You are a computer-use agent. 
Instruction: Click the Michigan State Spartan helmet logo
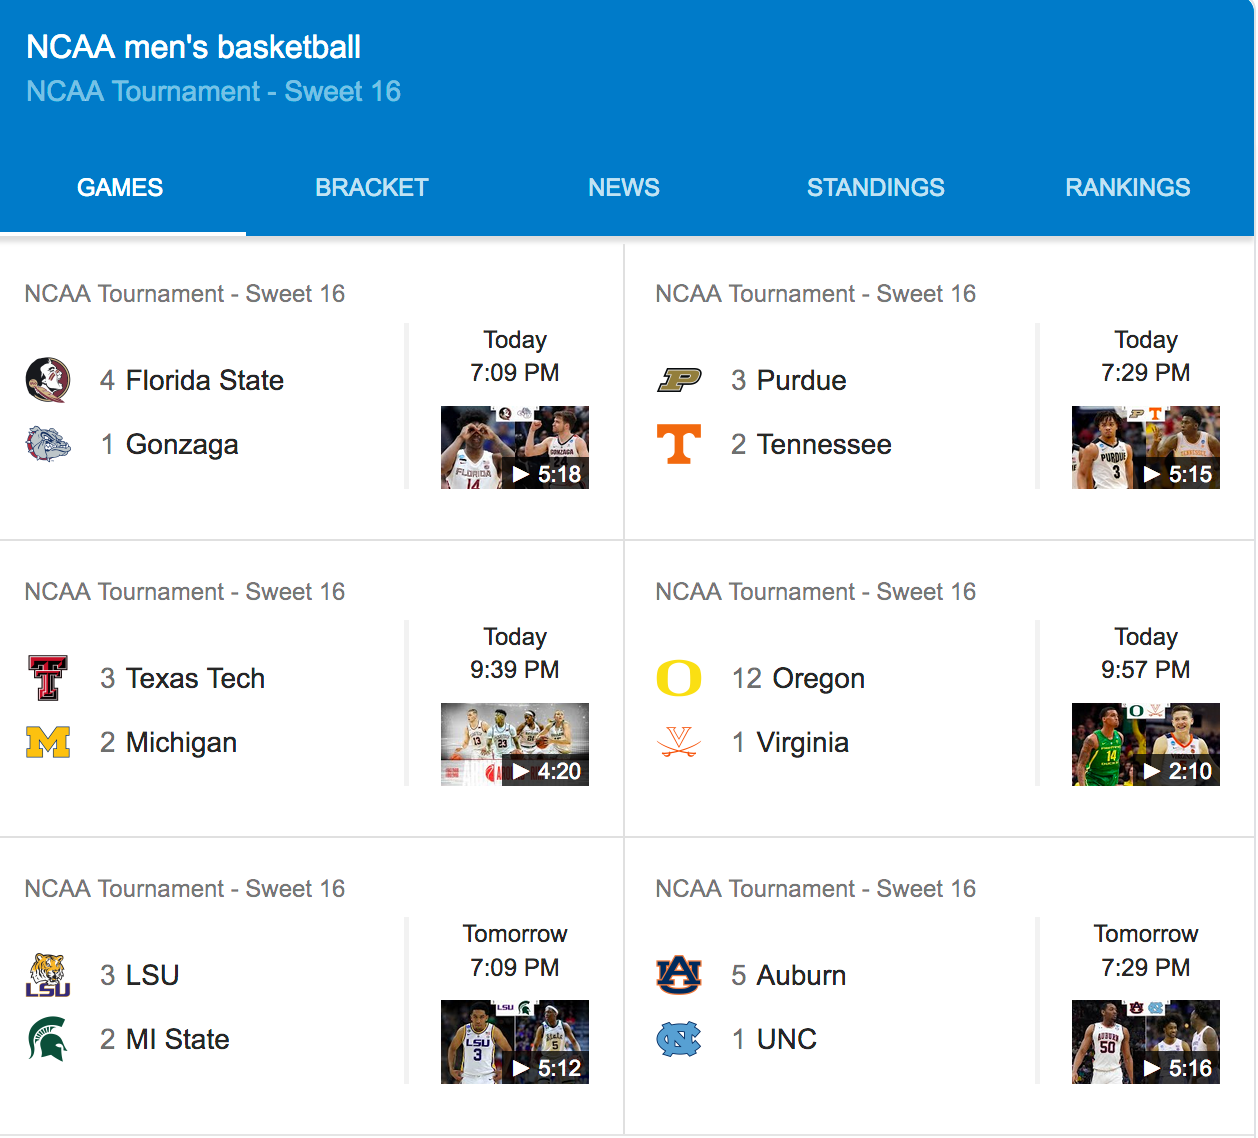click(48, 1039)
